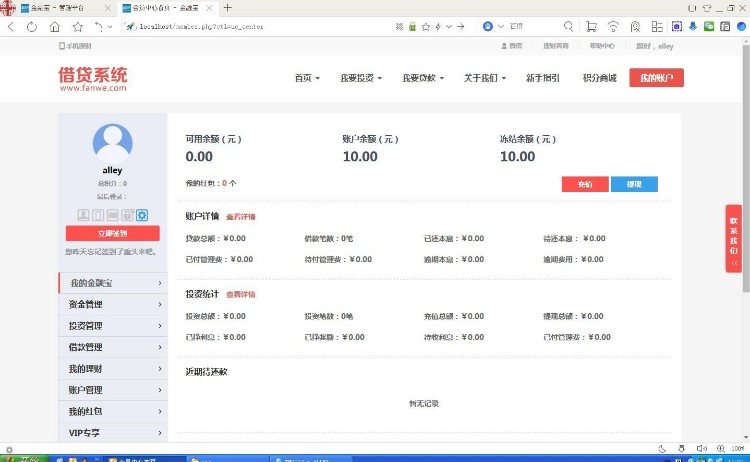Click the go arrow at address bar end
750x462 pixels.
pyautogui.click(x=461, y=27)
